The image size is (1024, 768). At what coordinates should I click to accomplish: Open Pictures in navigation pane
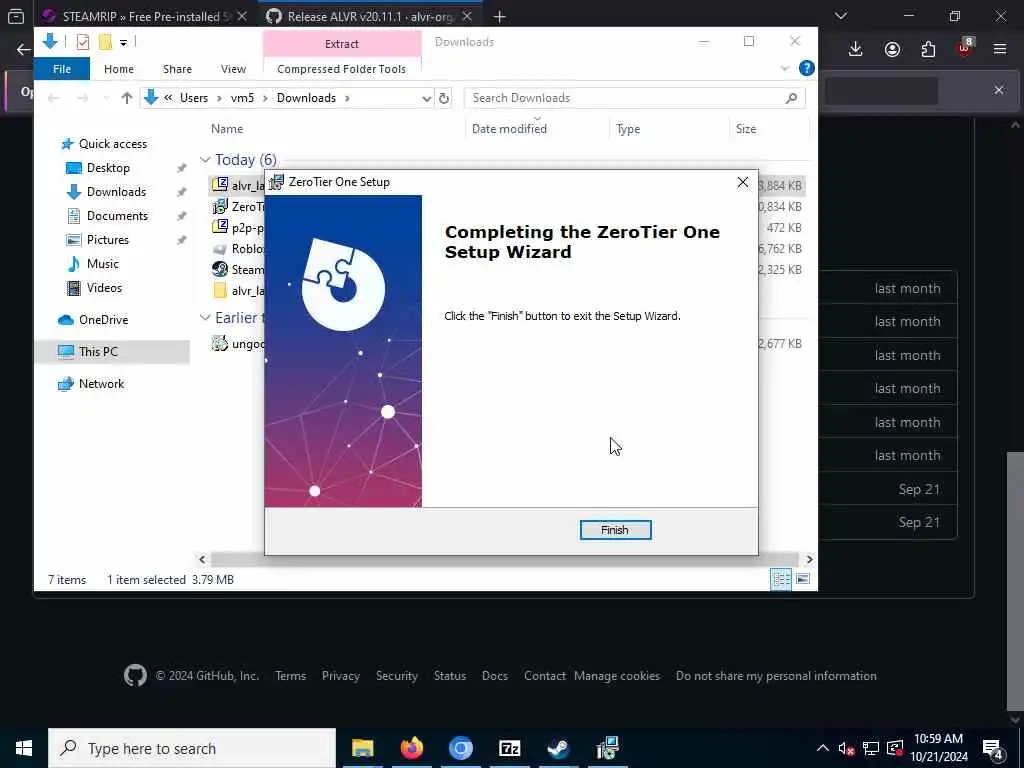pyautogui.click(x=108, y=240)
